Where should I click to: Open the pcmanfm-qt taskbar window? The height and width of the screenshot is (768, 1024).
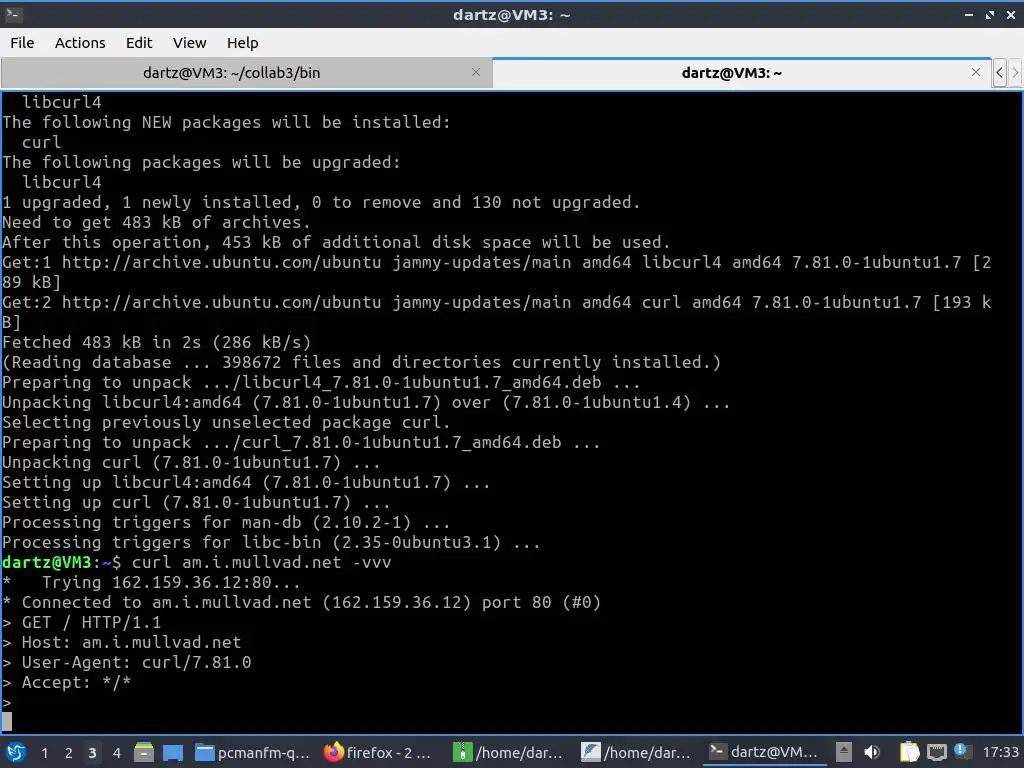(253, 752)
